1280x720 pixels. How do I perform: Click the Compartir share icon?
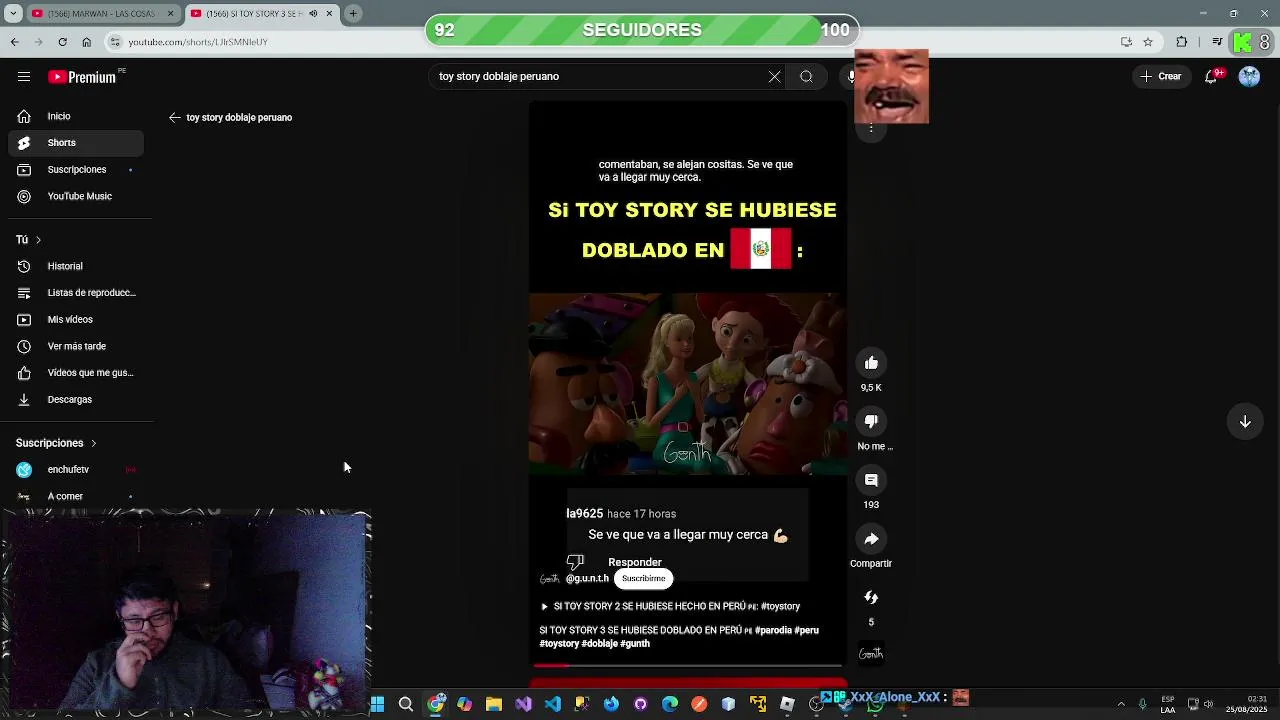click(x=871, y=539)
